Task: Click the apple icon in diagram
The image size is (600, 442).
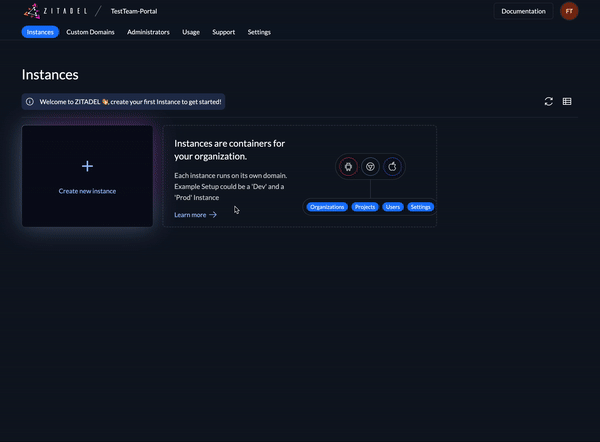Action: tap(392, 166)
